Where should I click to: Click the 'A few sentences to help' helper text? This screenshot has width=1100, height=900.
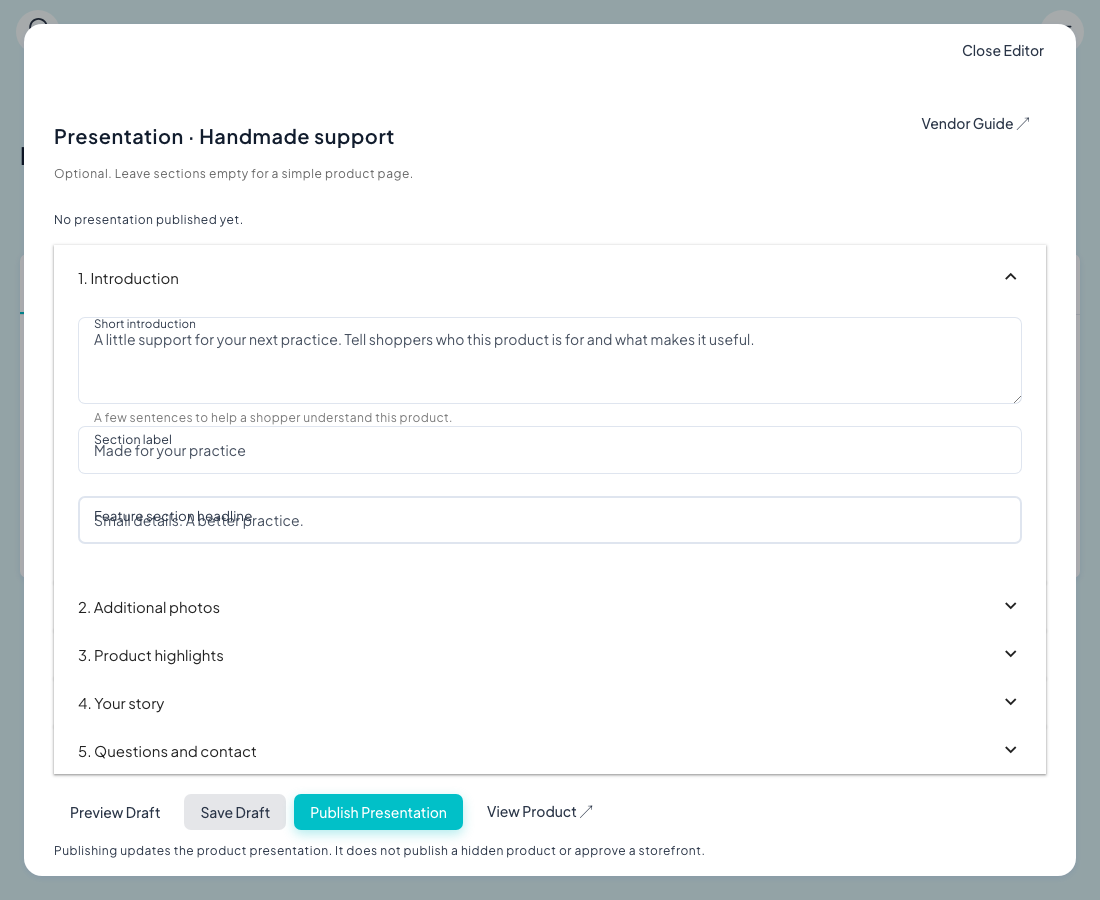272,417
